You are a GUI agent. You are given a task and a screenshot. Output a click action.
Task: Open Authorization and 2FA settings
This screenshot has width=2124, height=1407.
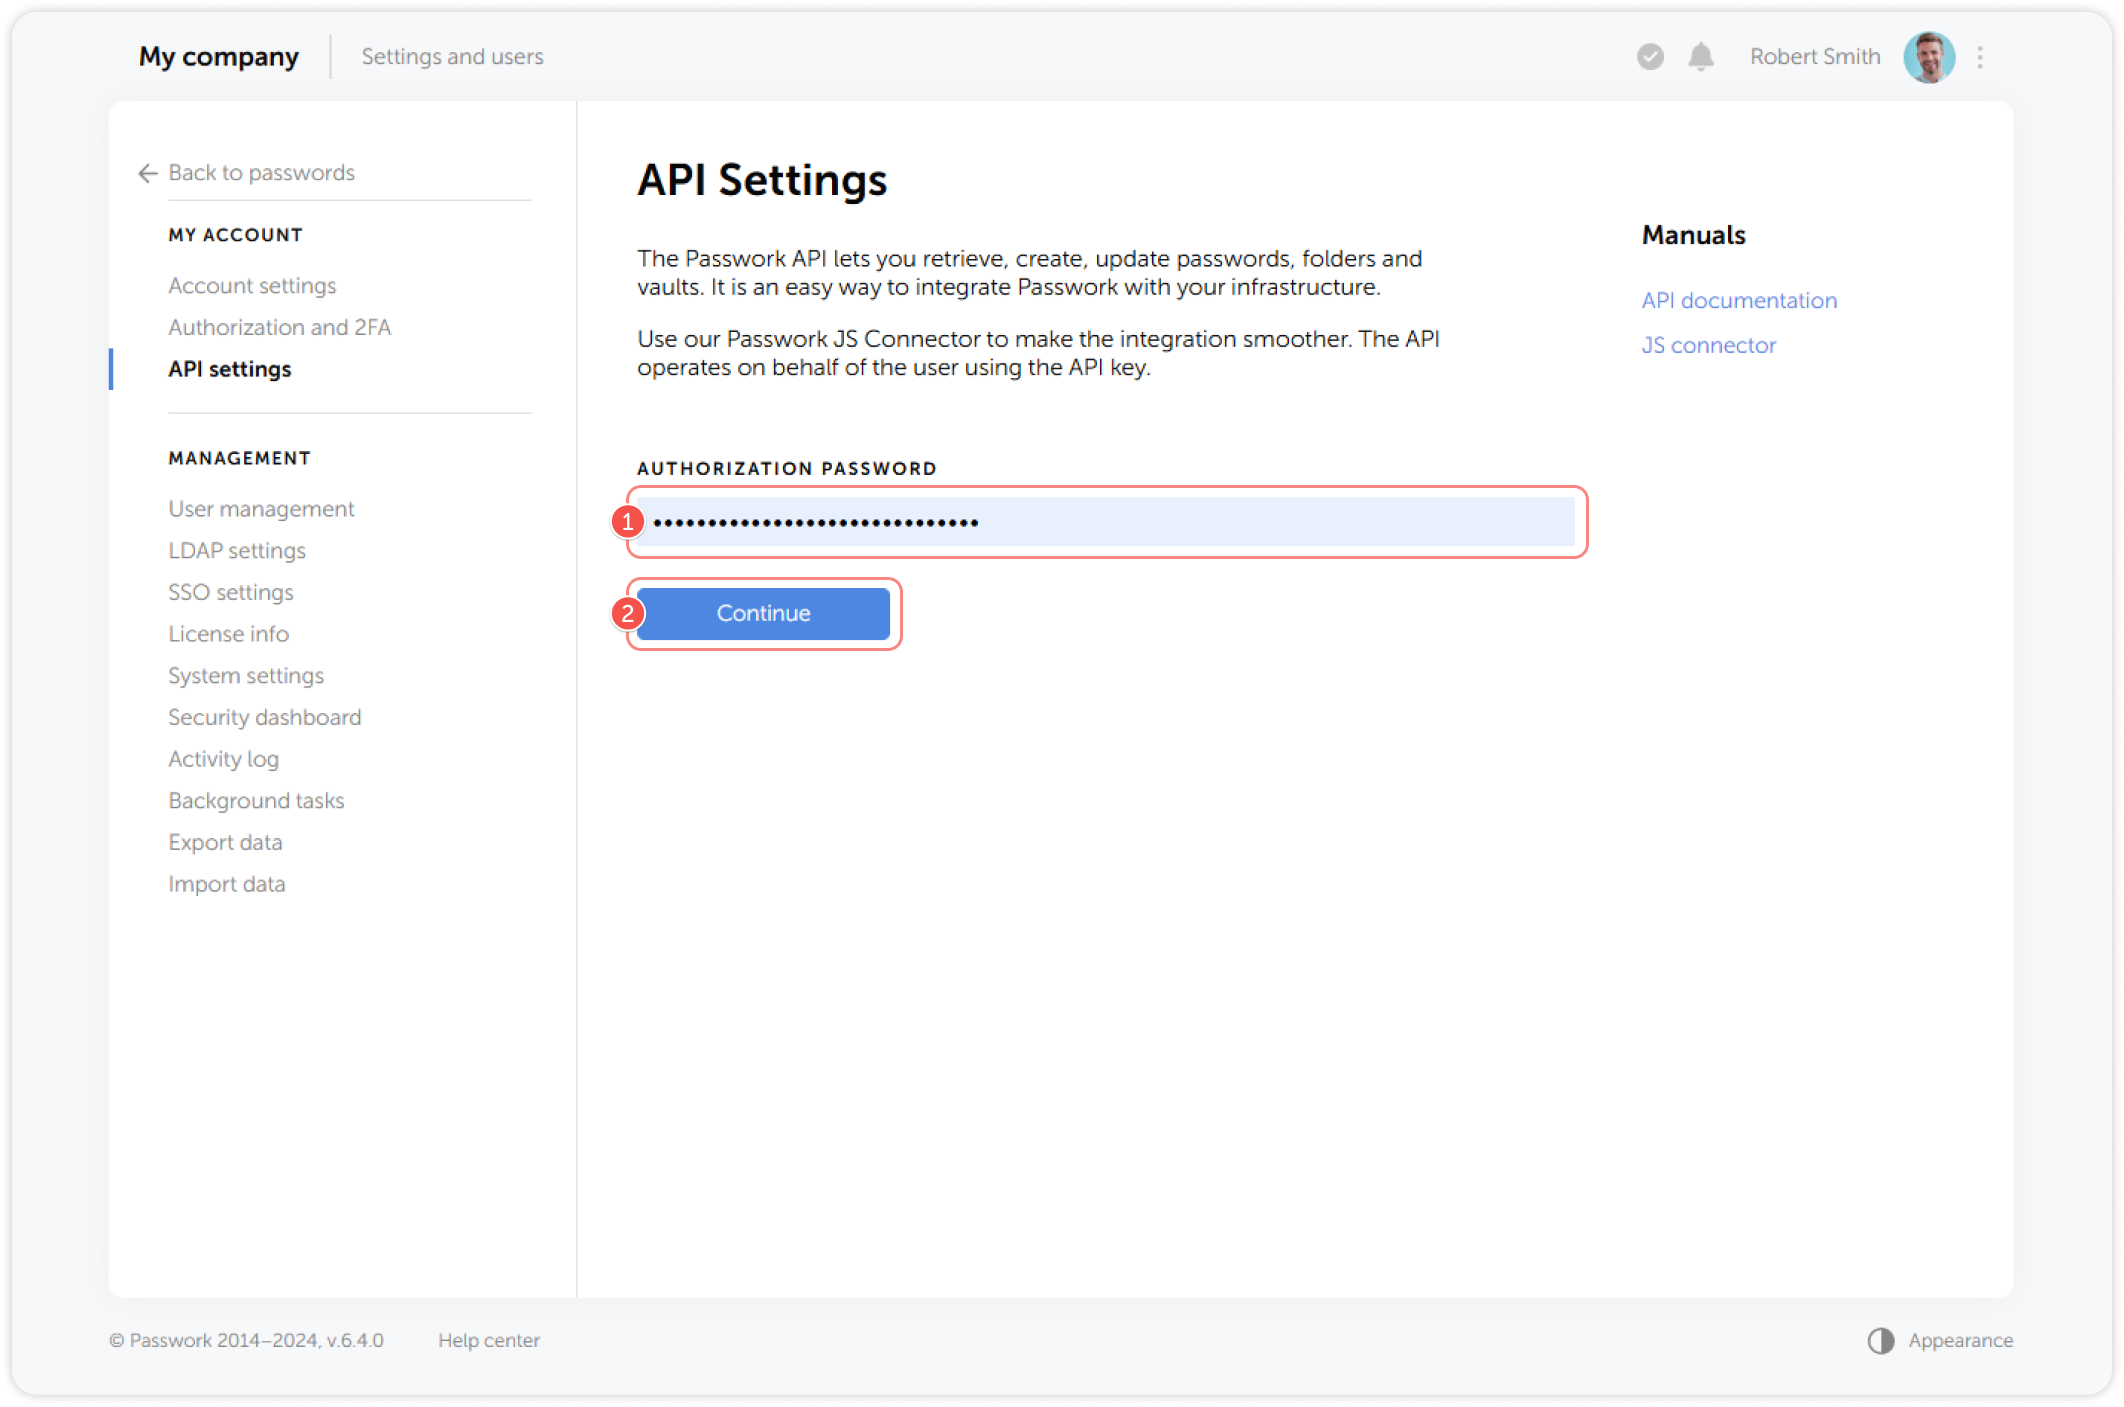click(279, 327)
